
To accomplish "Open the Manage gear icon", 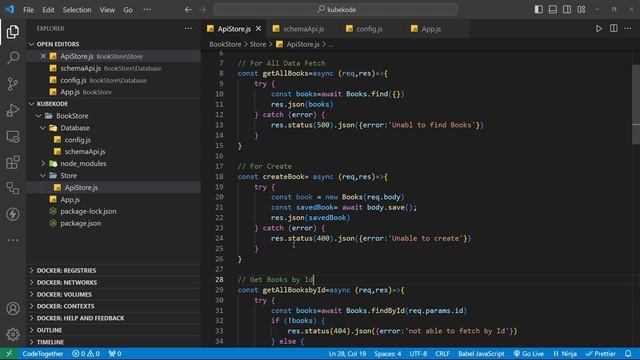I will [13, 334].
